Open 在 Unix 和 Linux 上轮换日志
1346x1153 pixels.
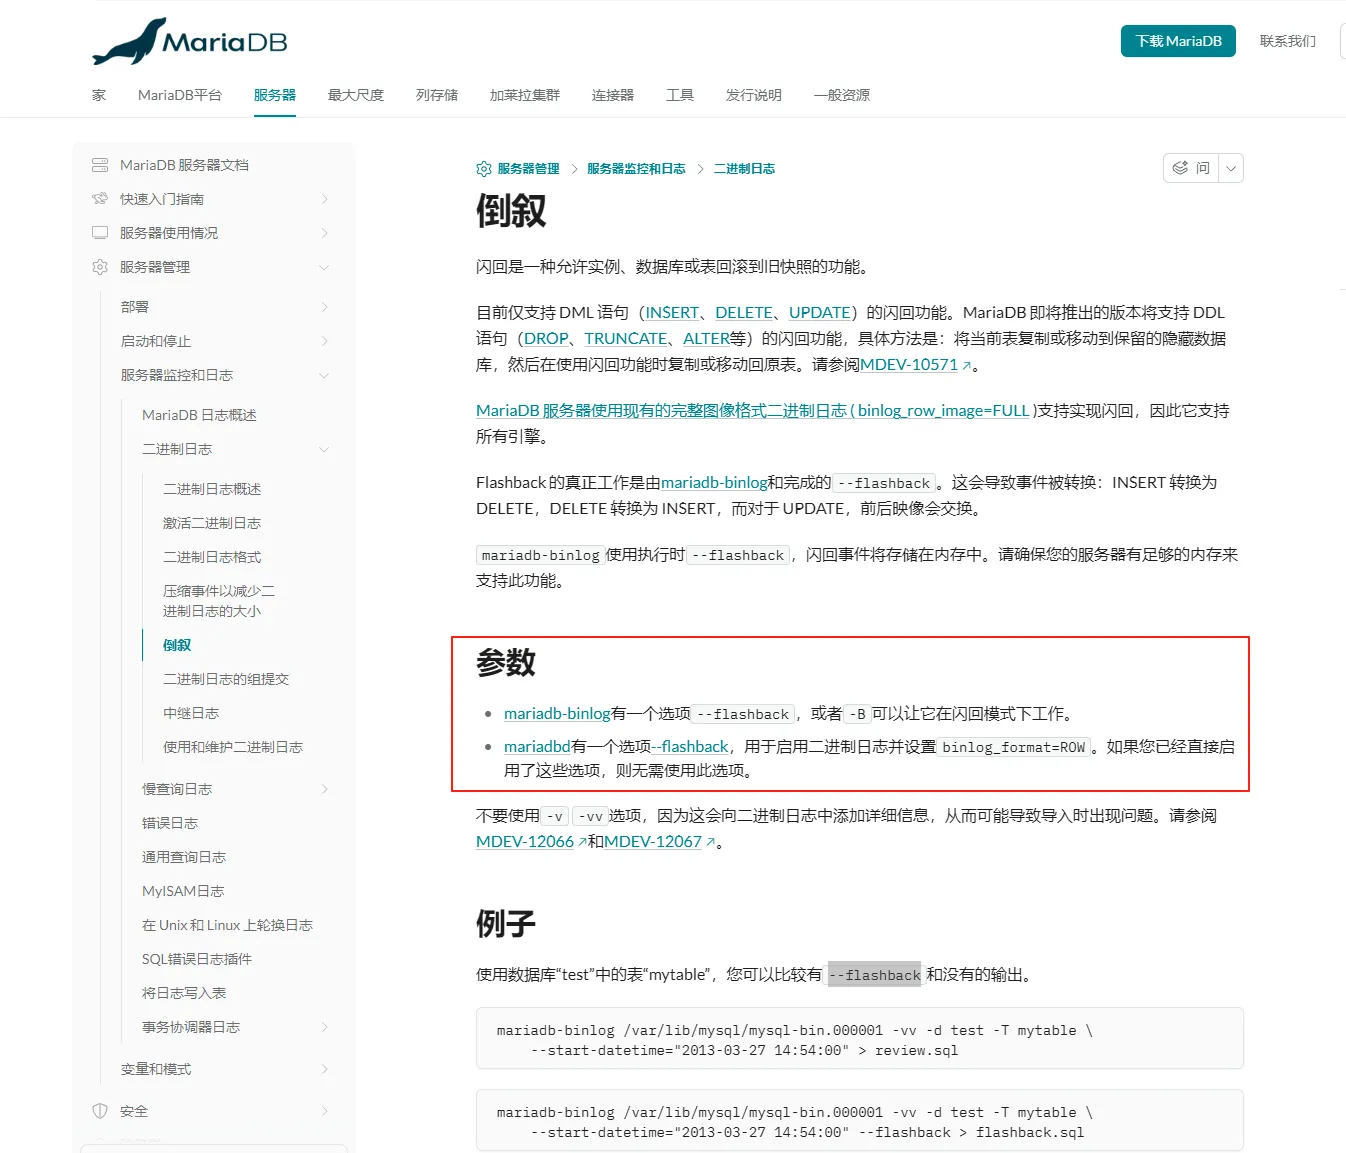tap(227, 925)
